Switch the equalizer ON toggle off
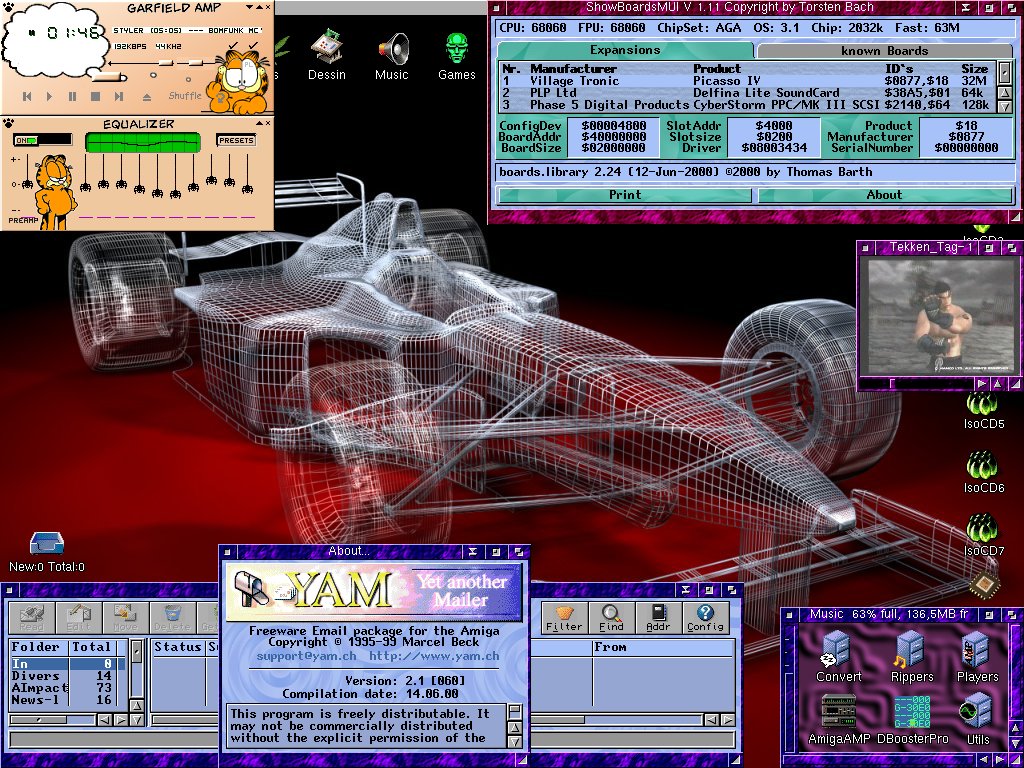 click(26, 139)
